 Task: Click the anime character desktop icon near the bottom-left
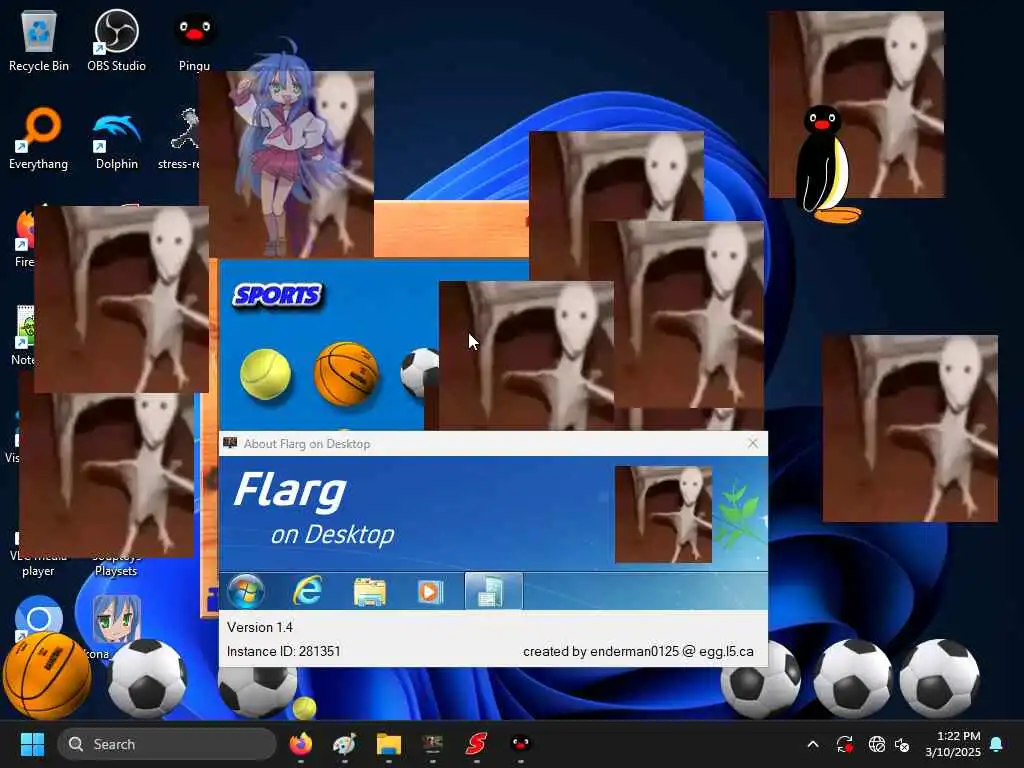click(116, 618)
